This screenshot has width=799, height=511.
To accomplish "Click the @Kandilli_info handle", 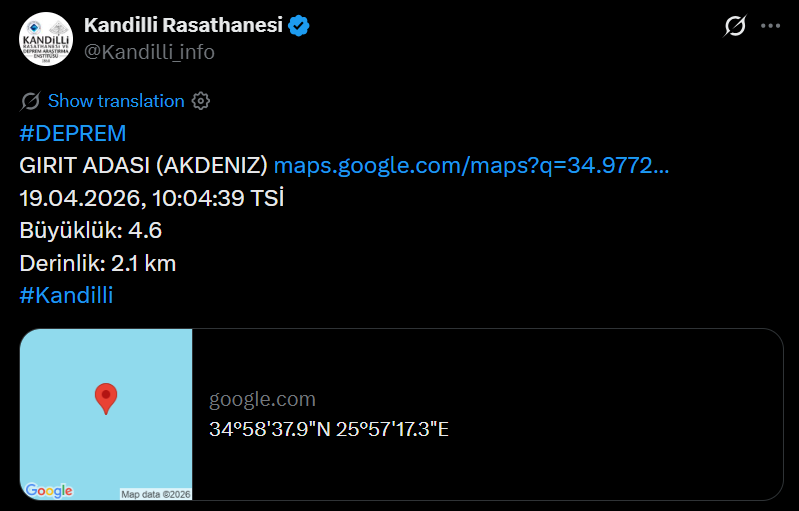I will (x=149, y=52).
